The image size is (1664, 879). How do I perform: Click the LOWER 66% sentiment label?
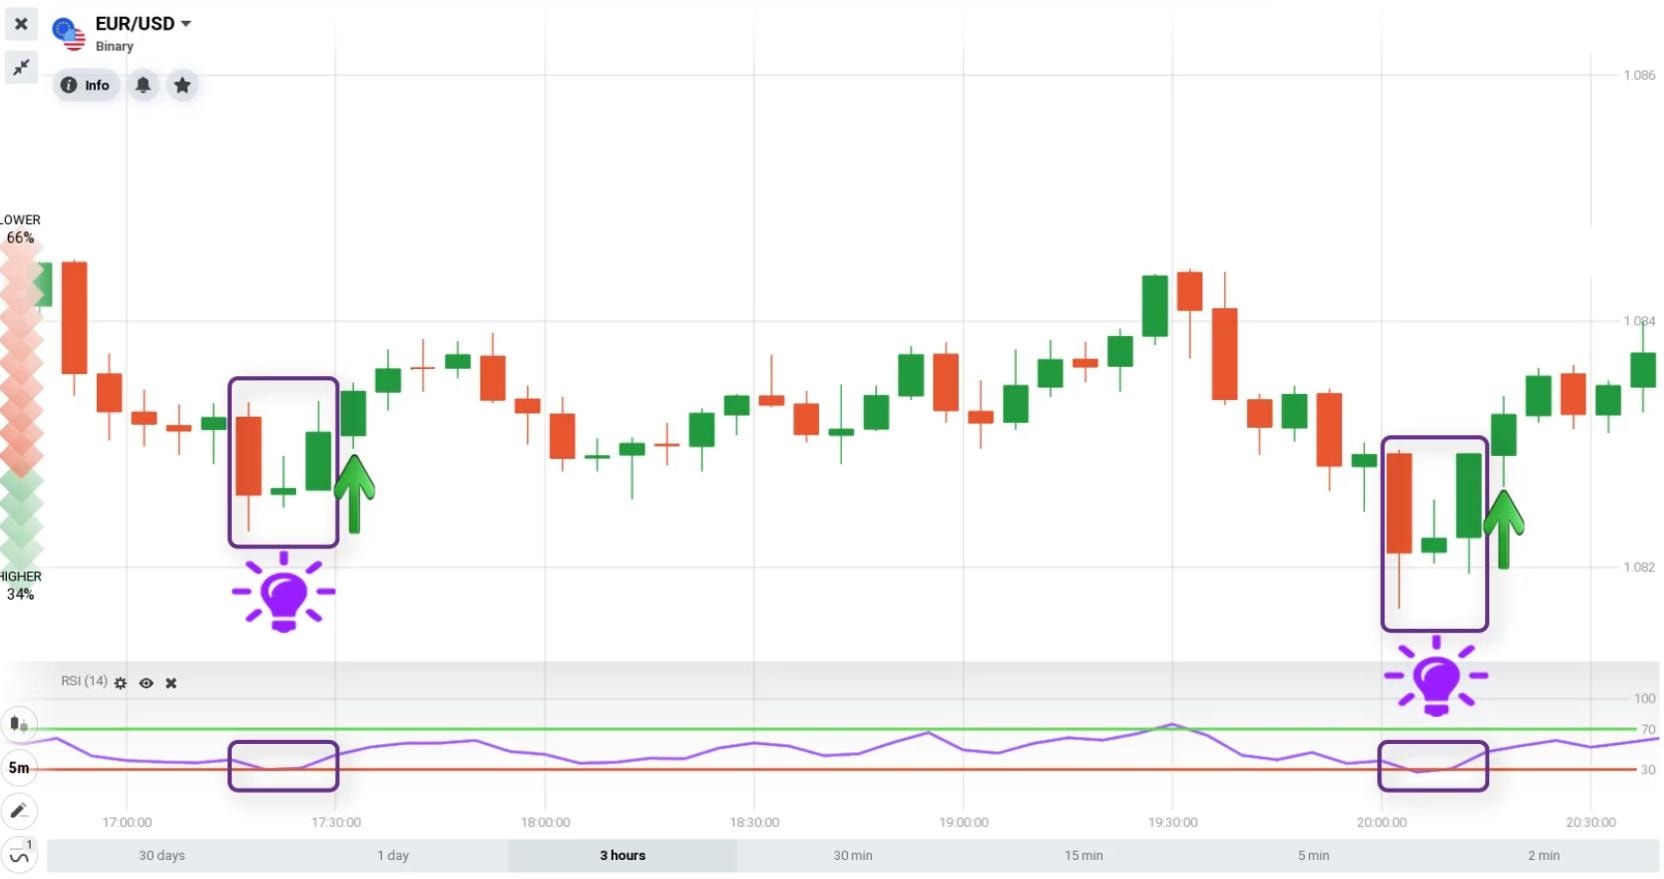point(20,229)
